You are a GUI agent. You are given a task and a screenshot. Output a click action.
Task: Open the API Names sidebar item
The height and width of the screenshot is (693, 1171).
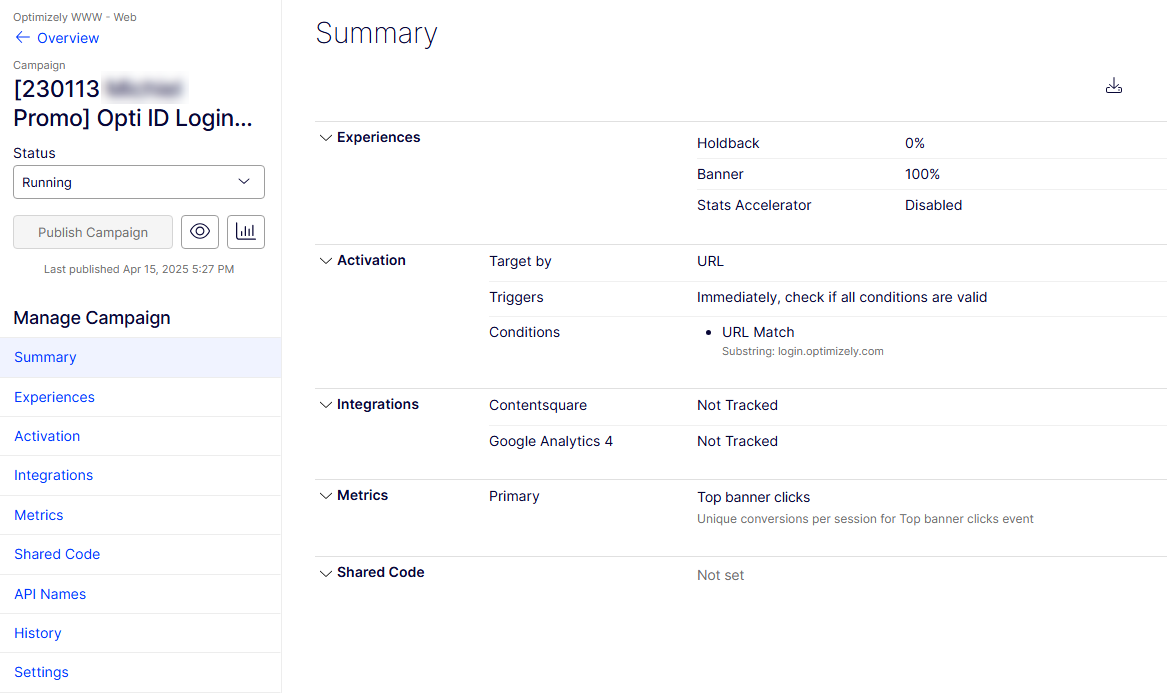click(140, 594)
